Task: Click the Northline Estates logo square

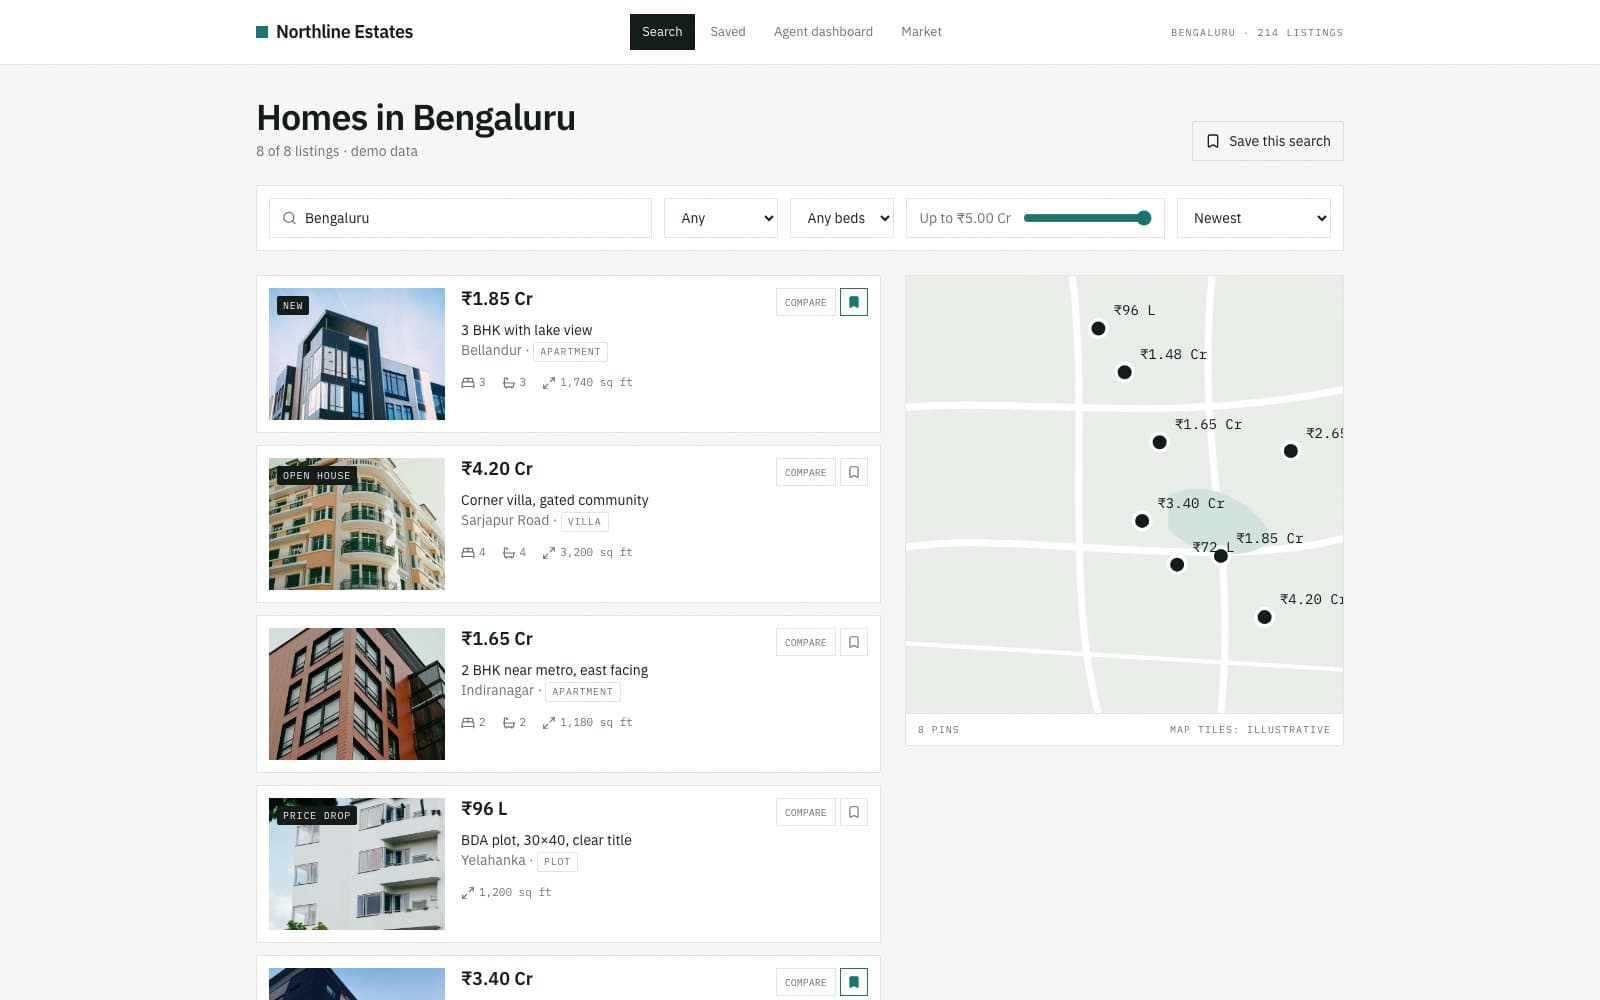Action: 262,32
